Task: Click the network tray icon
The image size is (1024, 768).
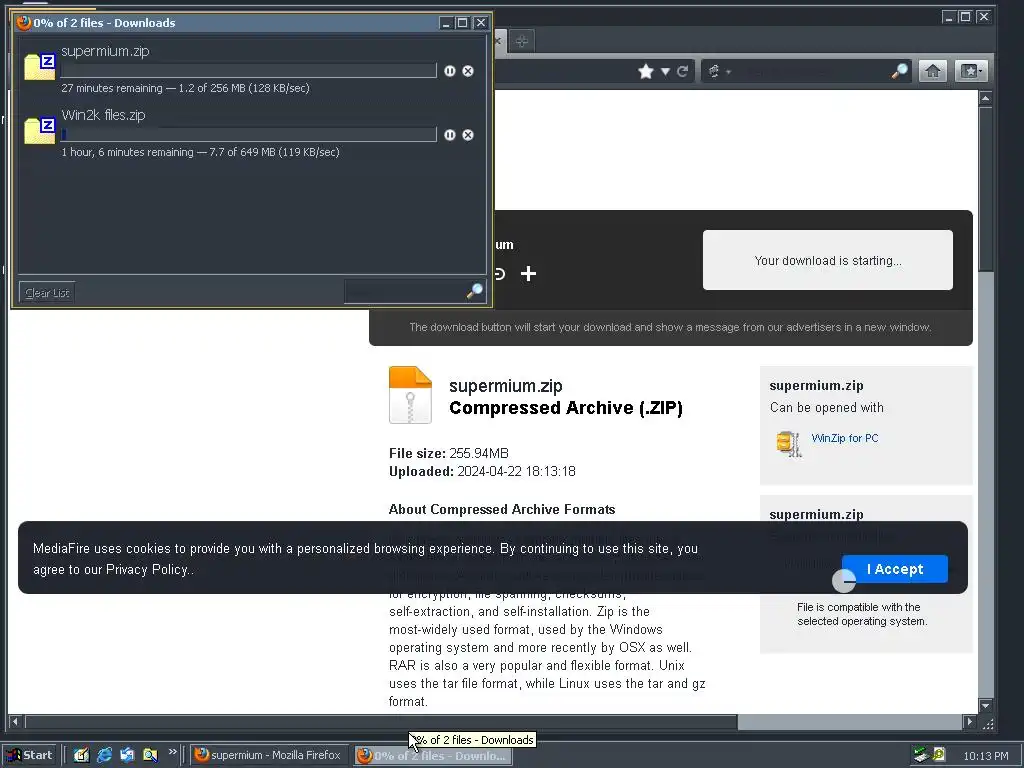Action: [x=921, y=755]
